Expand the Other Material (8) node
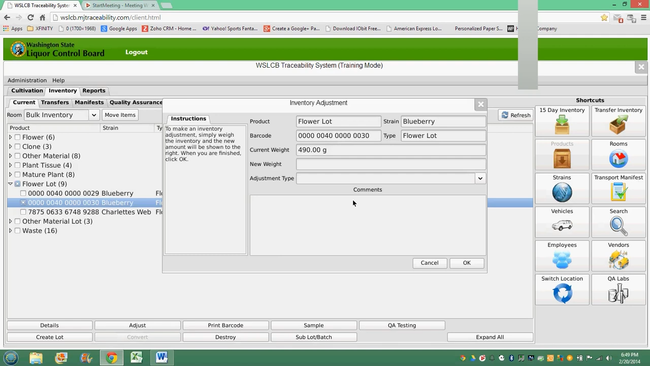The width and height of the screenshot is (650, 366). 10,156
